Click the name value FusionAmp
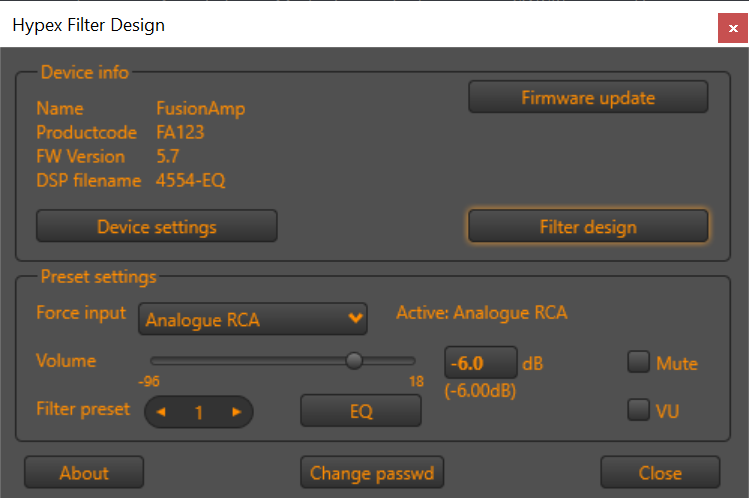Image resolution: width=749 pixels, height=498 pixels. (201, 108)
